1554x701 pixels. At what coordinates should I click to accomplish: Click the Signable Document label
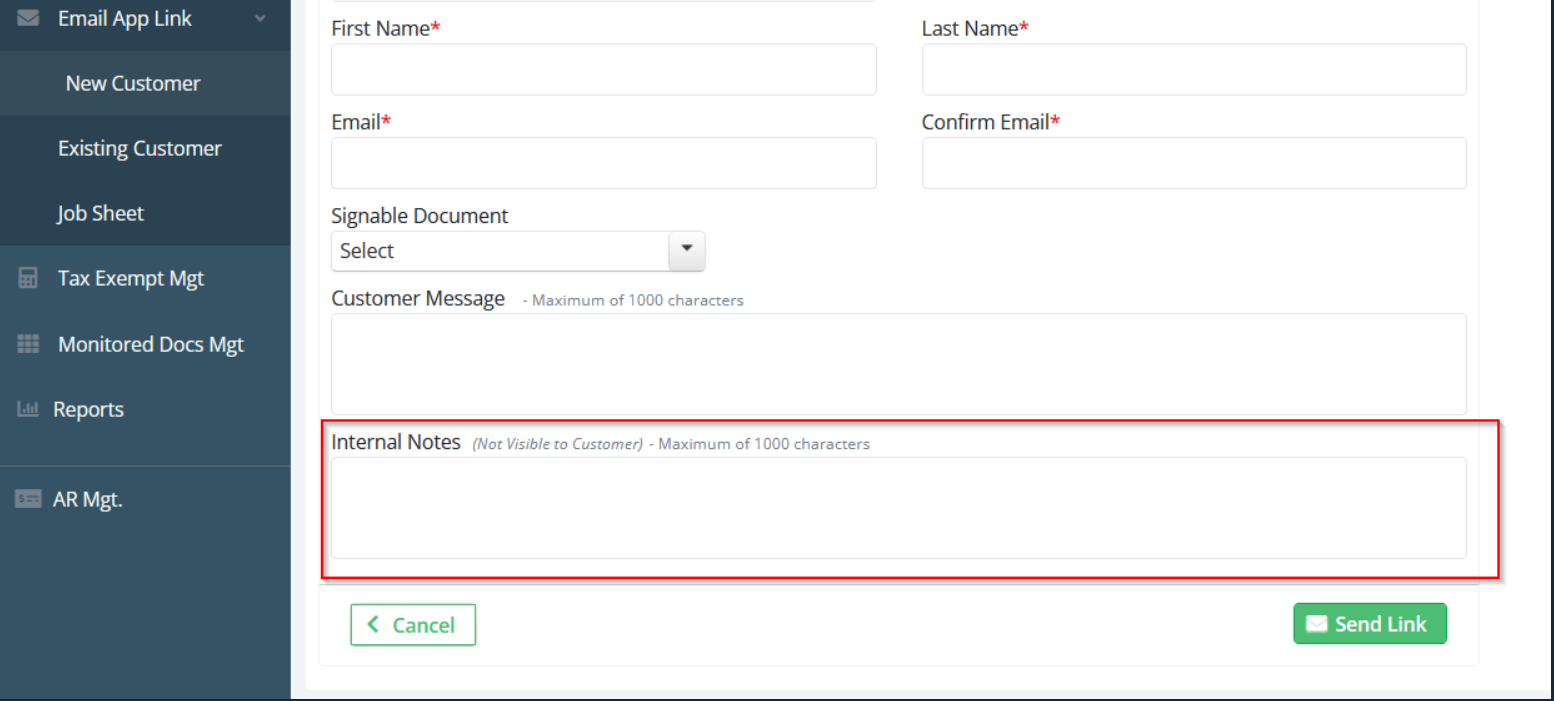(x=420, y=215)
